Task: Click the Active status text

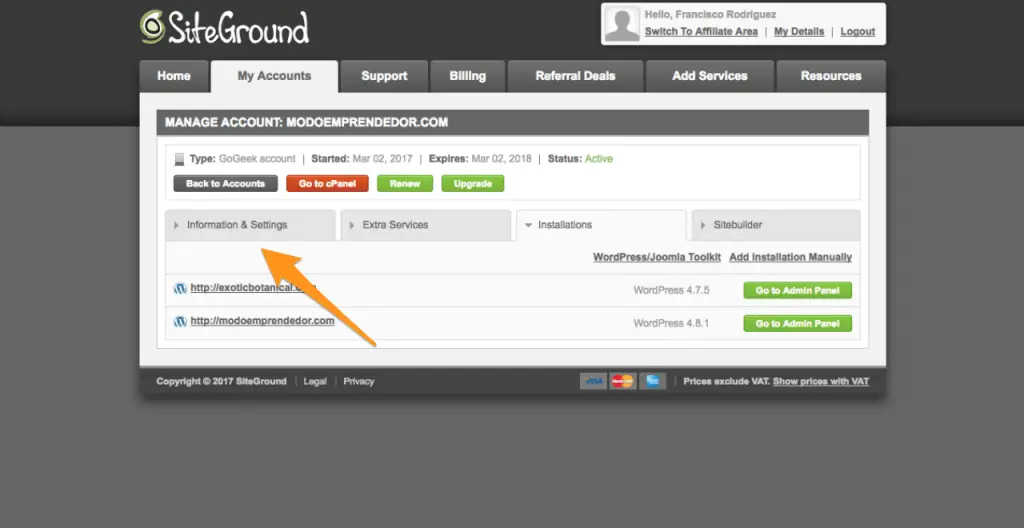Action: [x=599, y=159]
